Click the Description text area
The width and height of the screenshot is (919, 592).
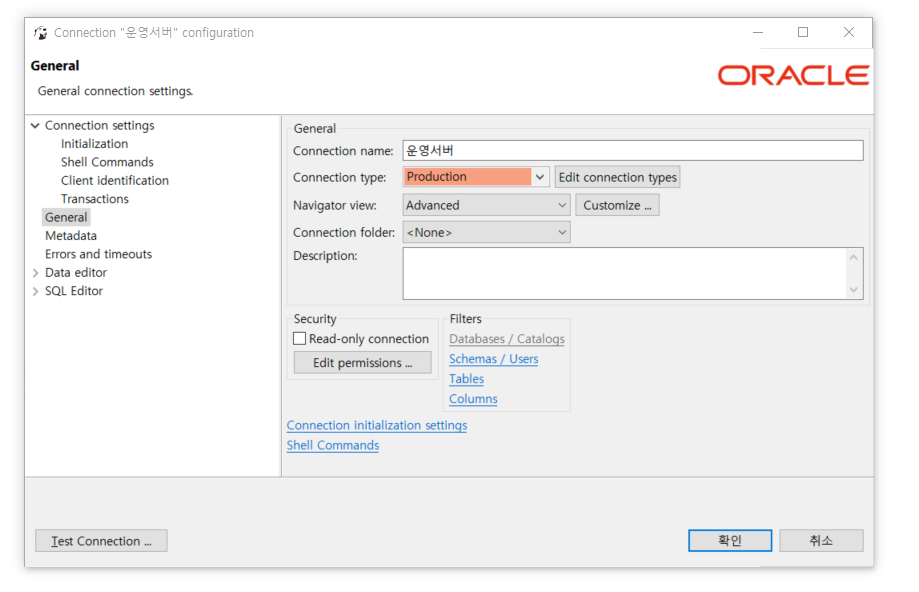pos(625,273)
